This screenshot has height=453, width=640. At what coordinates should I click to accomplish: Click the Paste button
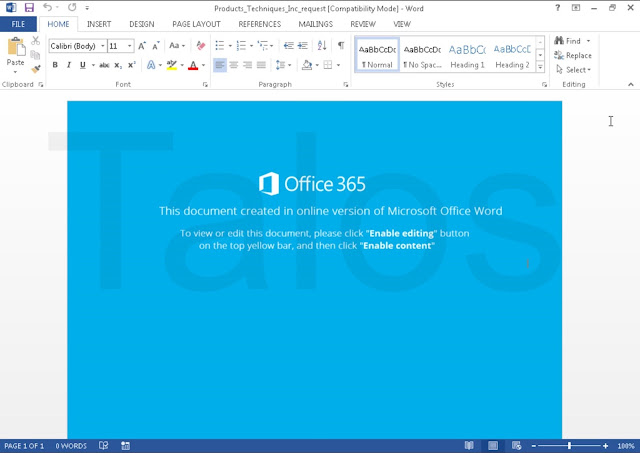click(16, 55)
